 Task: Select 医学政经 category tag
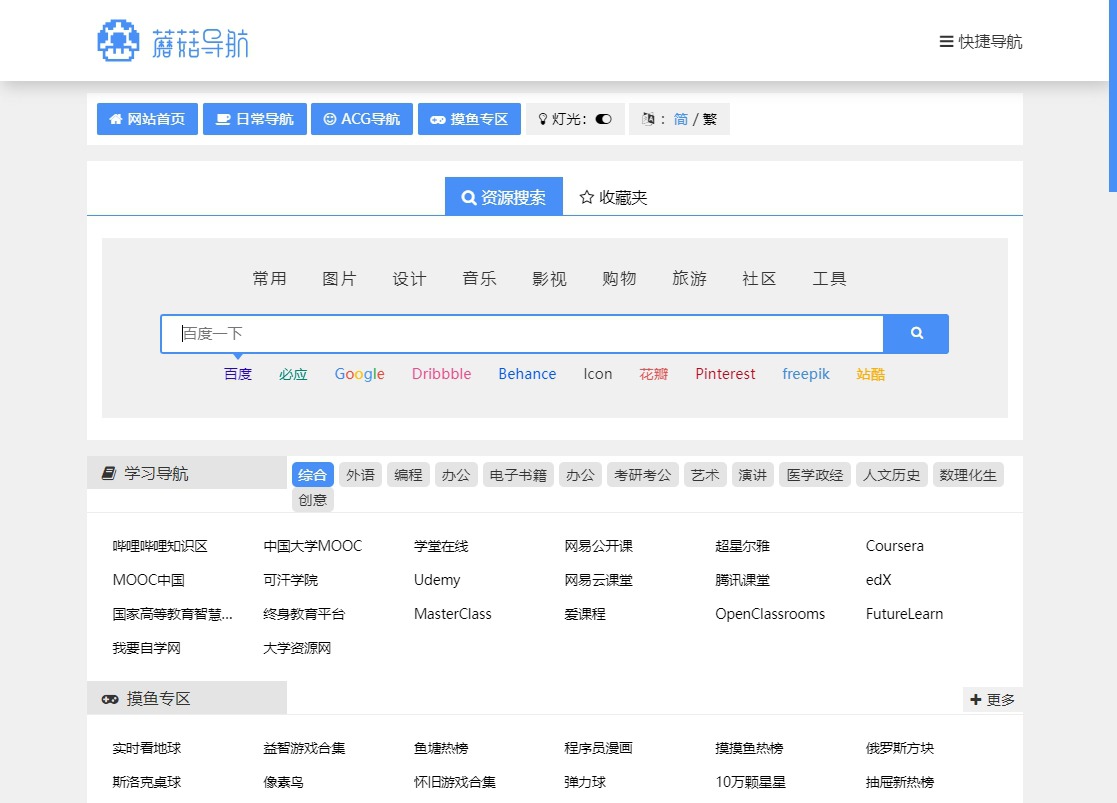pyautogui.click(x=815, y=475)
